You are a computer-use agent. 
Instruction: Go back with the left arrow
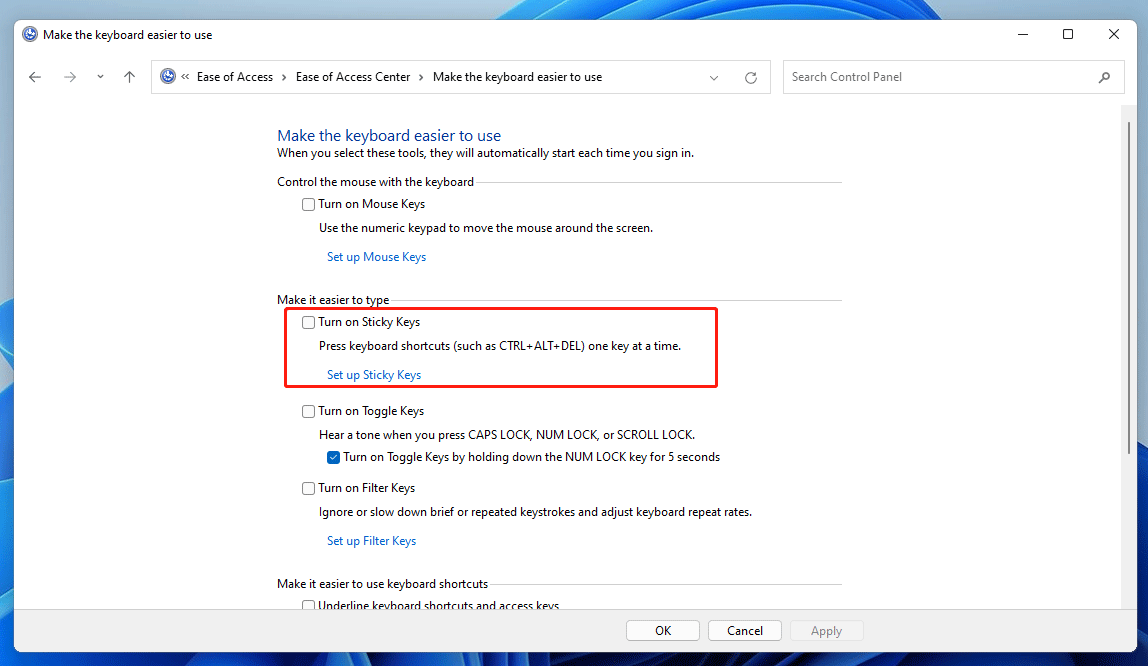tap(34, 77)
